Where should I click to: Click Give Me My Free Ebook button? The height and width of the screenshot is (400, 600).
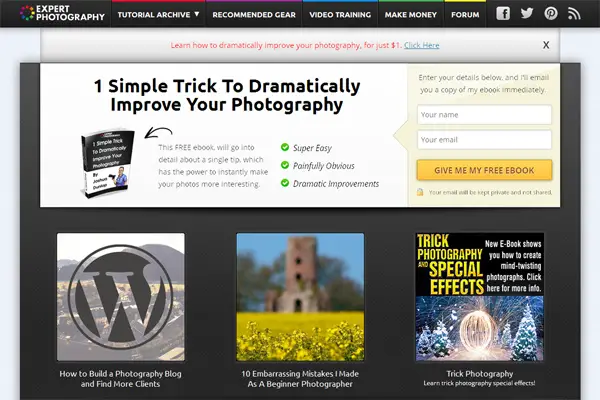(x=484, y=170)
